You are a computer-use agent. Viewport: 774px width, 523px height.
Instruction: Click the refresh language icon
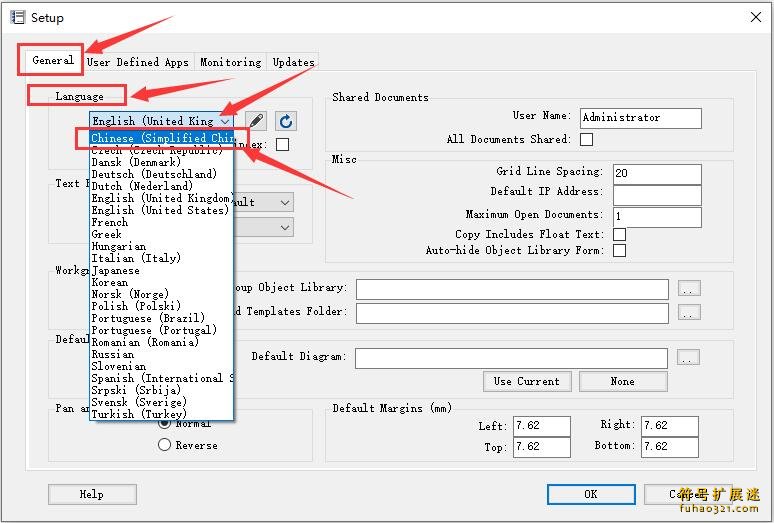[x=286, y=121]
